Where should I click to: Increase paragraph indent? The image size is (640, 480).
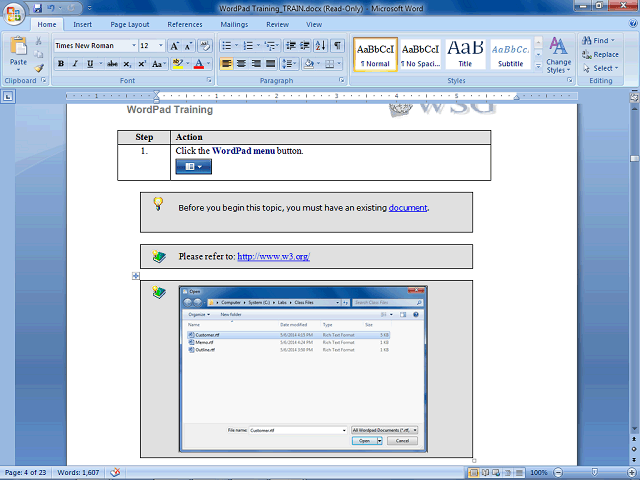pos(305,45)
